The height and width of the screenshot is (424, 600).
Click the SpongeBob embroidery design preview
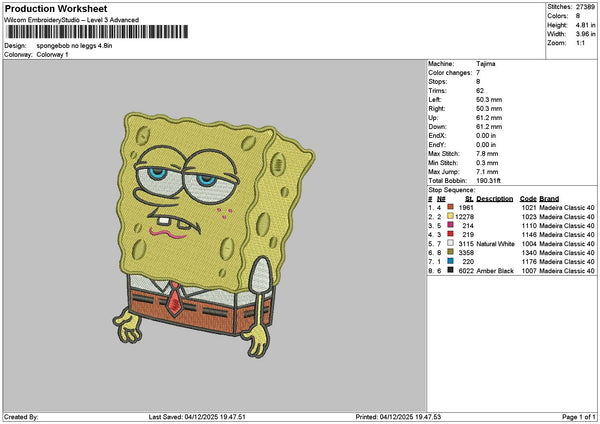pyautogui.click(x=214, y=234)
